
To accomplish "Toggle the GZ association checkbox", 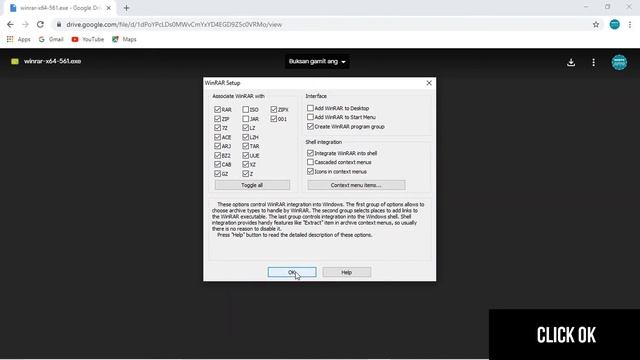I will (x=217, y=174).
